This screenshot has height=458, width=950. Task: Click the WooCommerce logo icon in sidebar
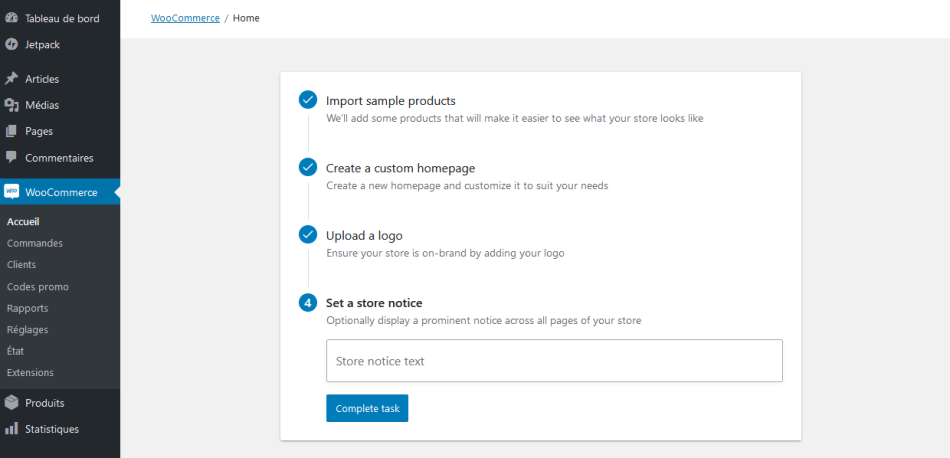pyautogui.click(x=11, y=192)
